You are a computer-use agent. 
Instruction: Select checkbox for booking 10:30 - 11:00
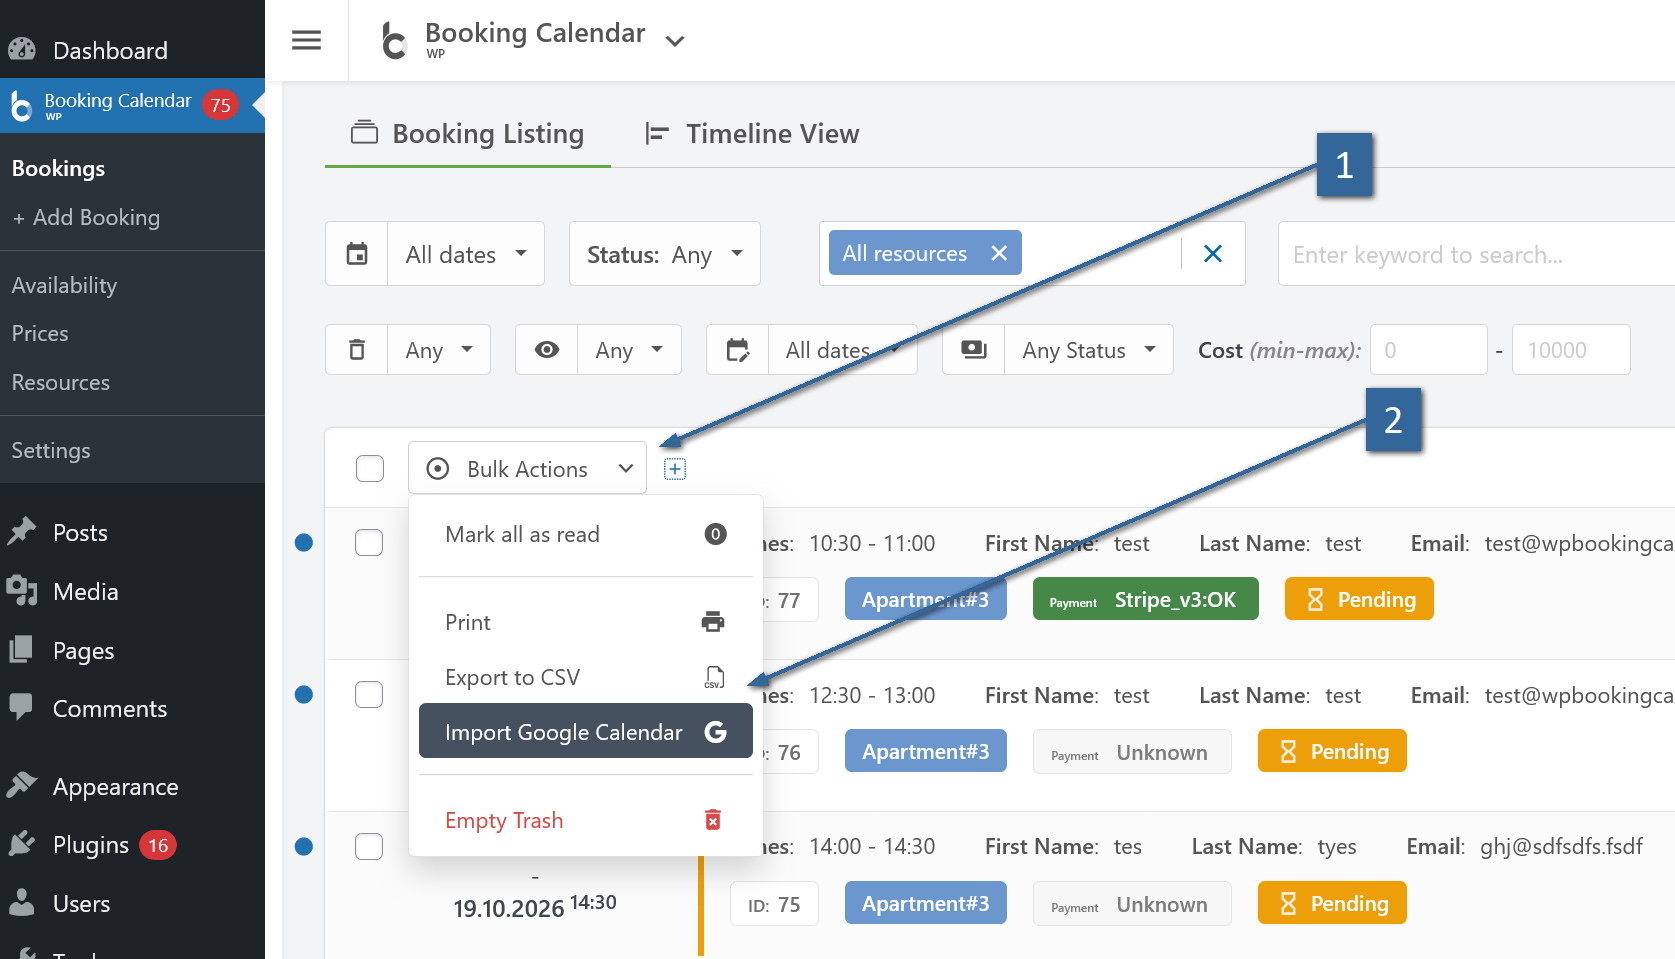[369, 542]
